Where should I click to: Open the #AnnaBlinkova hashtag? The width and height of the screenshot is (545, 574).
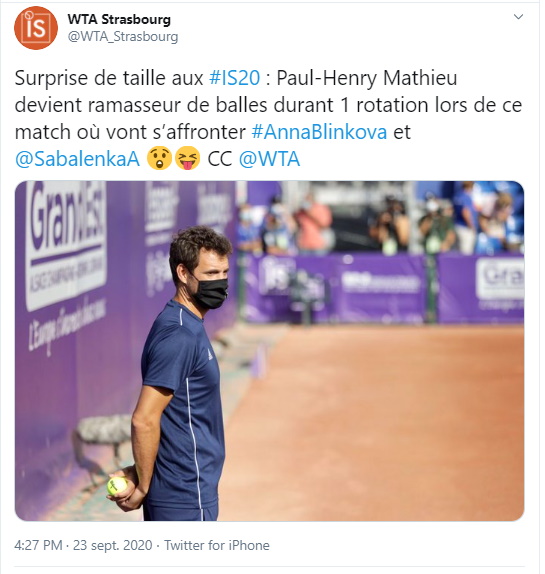click(319, 132)
